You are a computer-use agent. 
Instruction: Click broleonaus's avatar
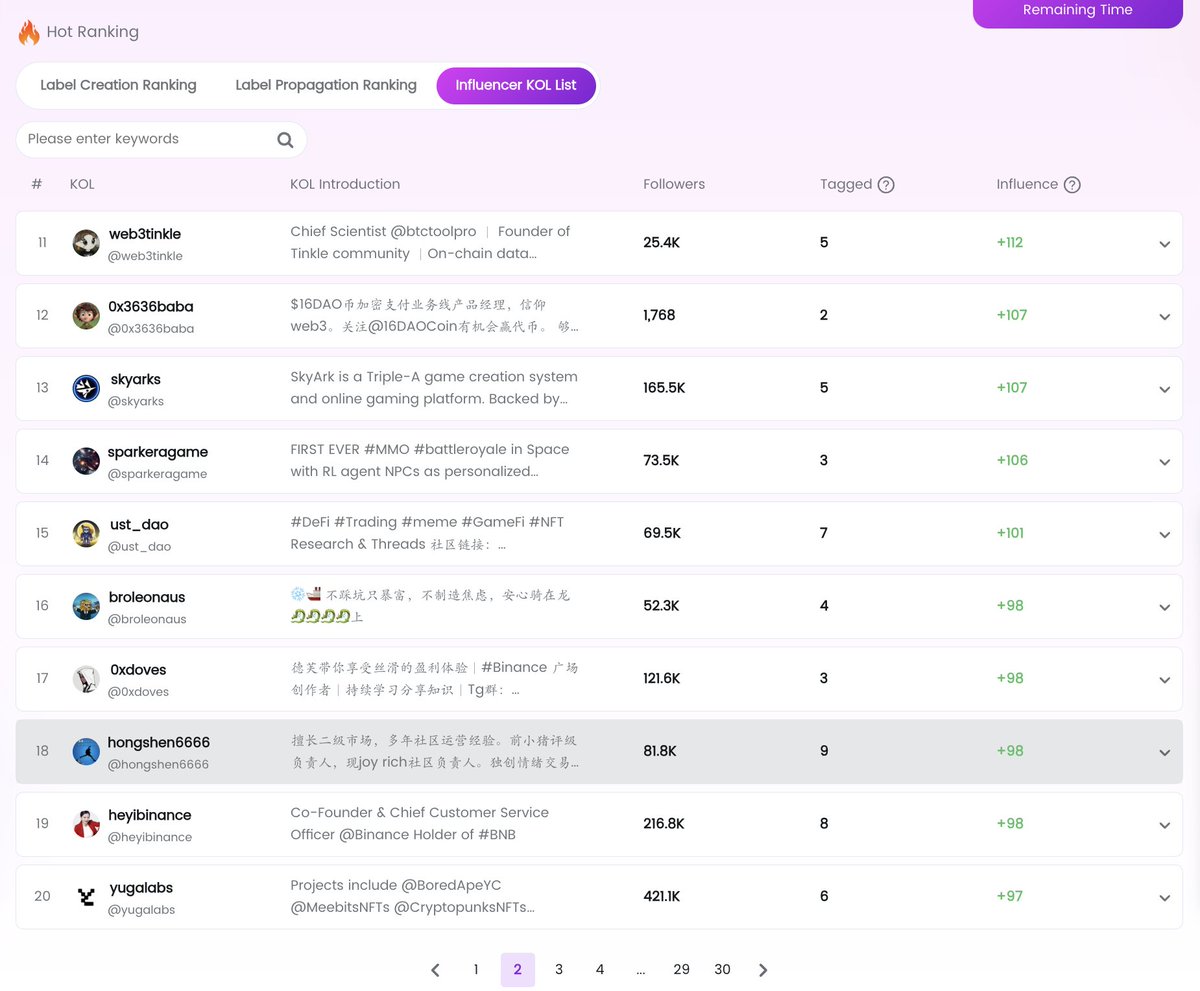pos(86,606)
